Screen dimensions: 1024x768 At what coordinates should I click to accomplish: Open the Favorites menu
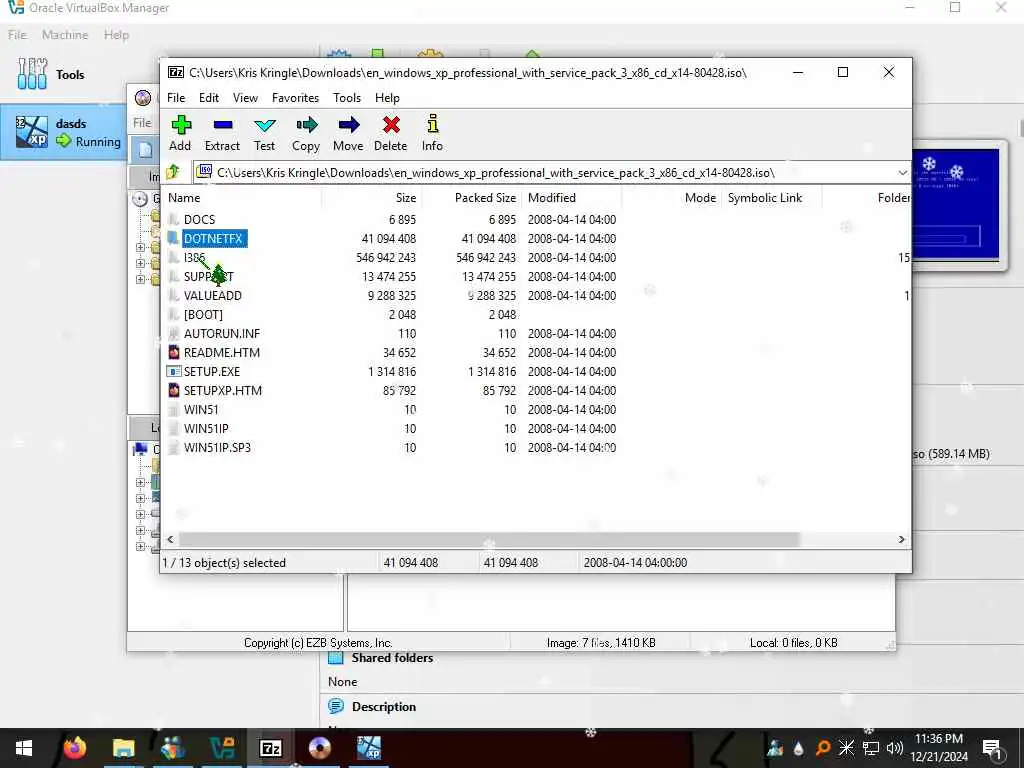click(295, 98)
